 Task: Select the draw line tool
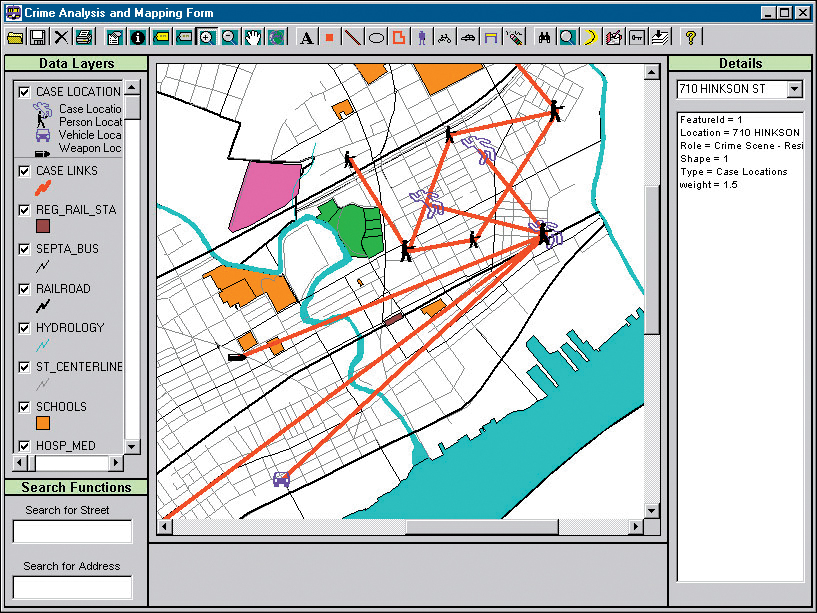pos(353,38)
